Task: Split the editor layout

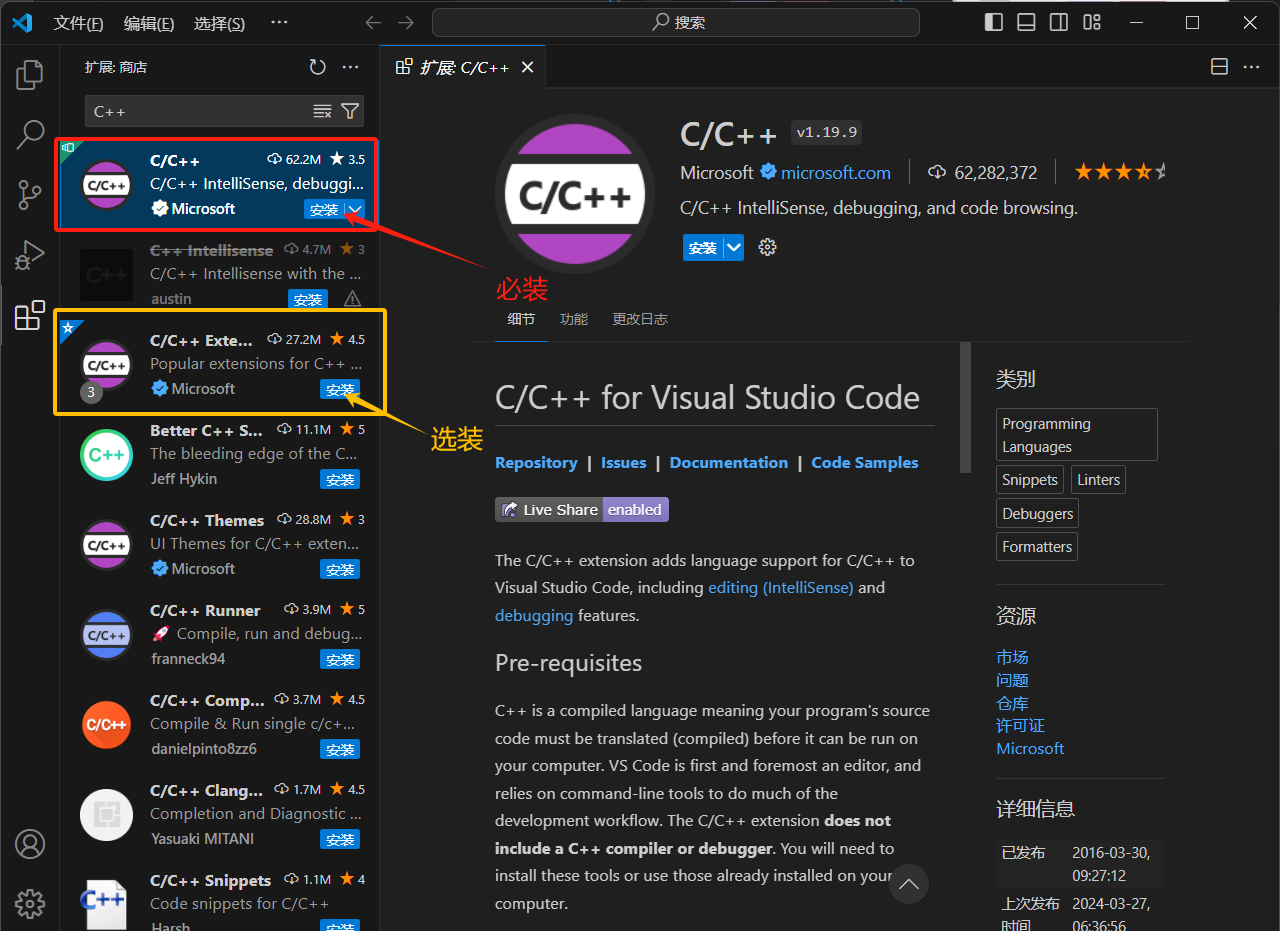Action: (1219, 67)
